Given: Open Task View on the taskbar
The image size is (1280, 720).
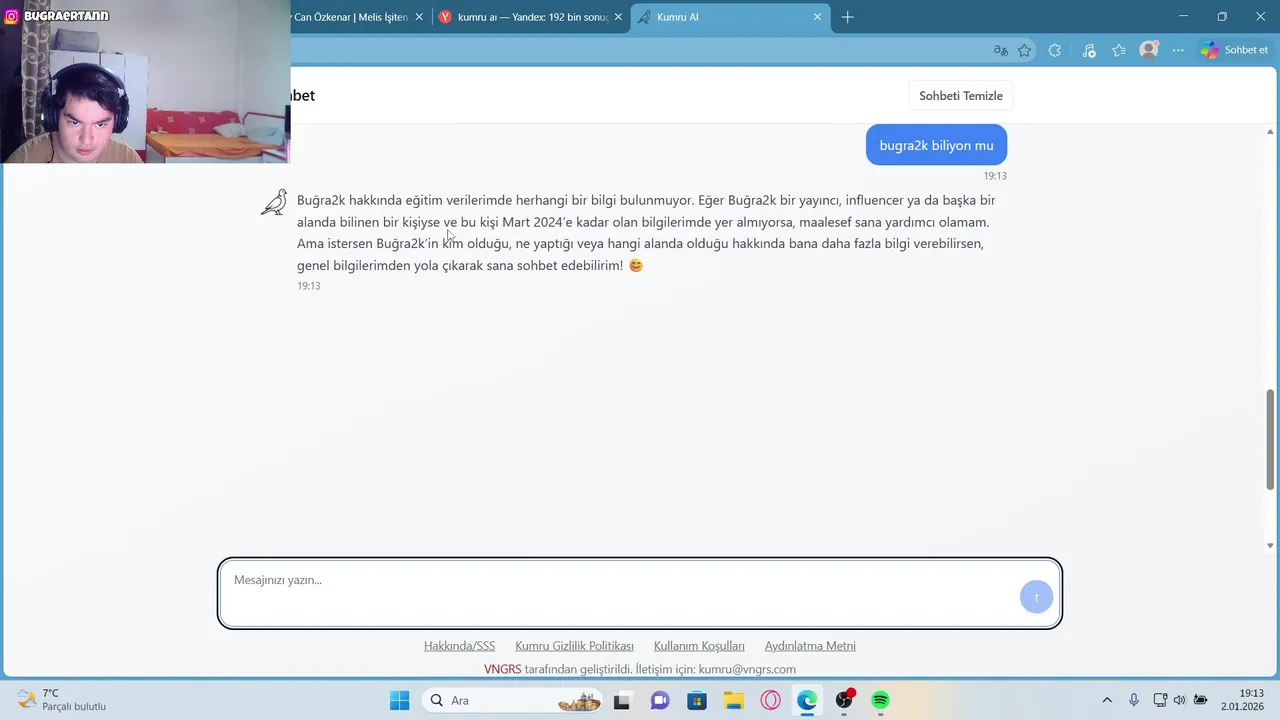Looking at the screenshot, I should (x=622, y=700).
